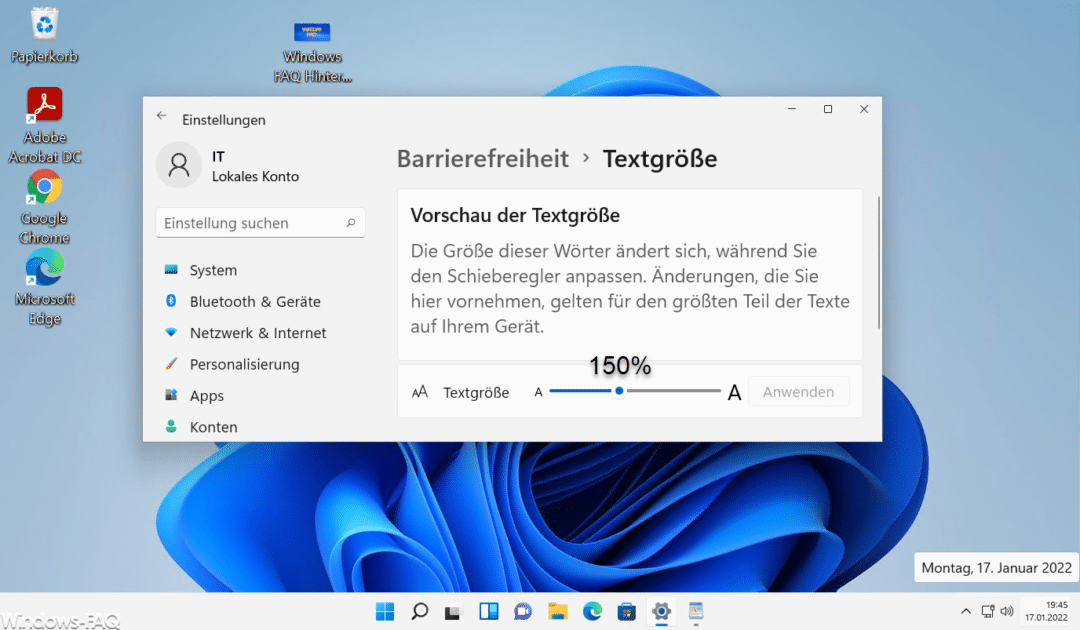Viewport: 1080px width, 630px height.
Task: Open Edge from the taskbar
Action: (x=592, y=611)
